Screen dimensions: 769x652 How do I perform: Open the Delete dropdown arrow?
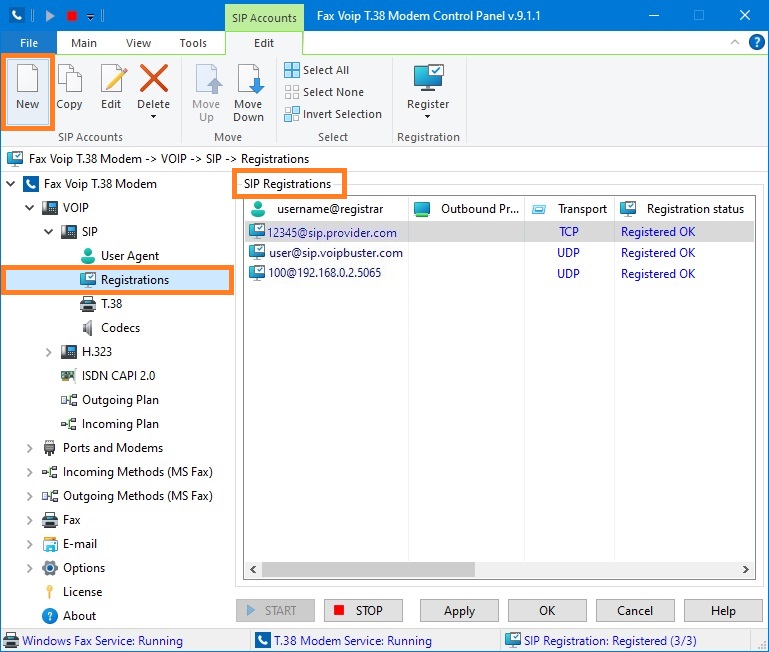[x=154, y=117]
